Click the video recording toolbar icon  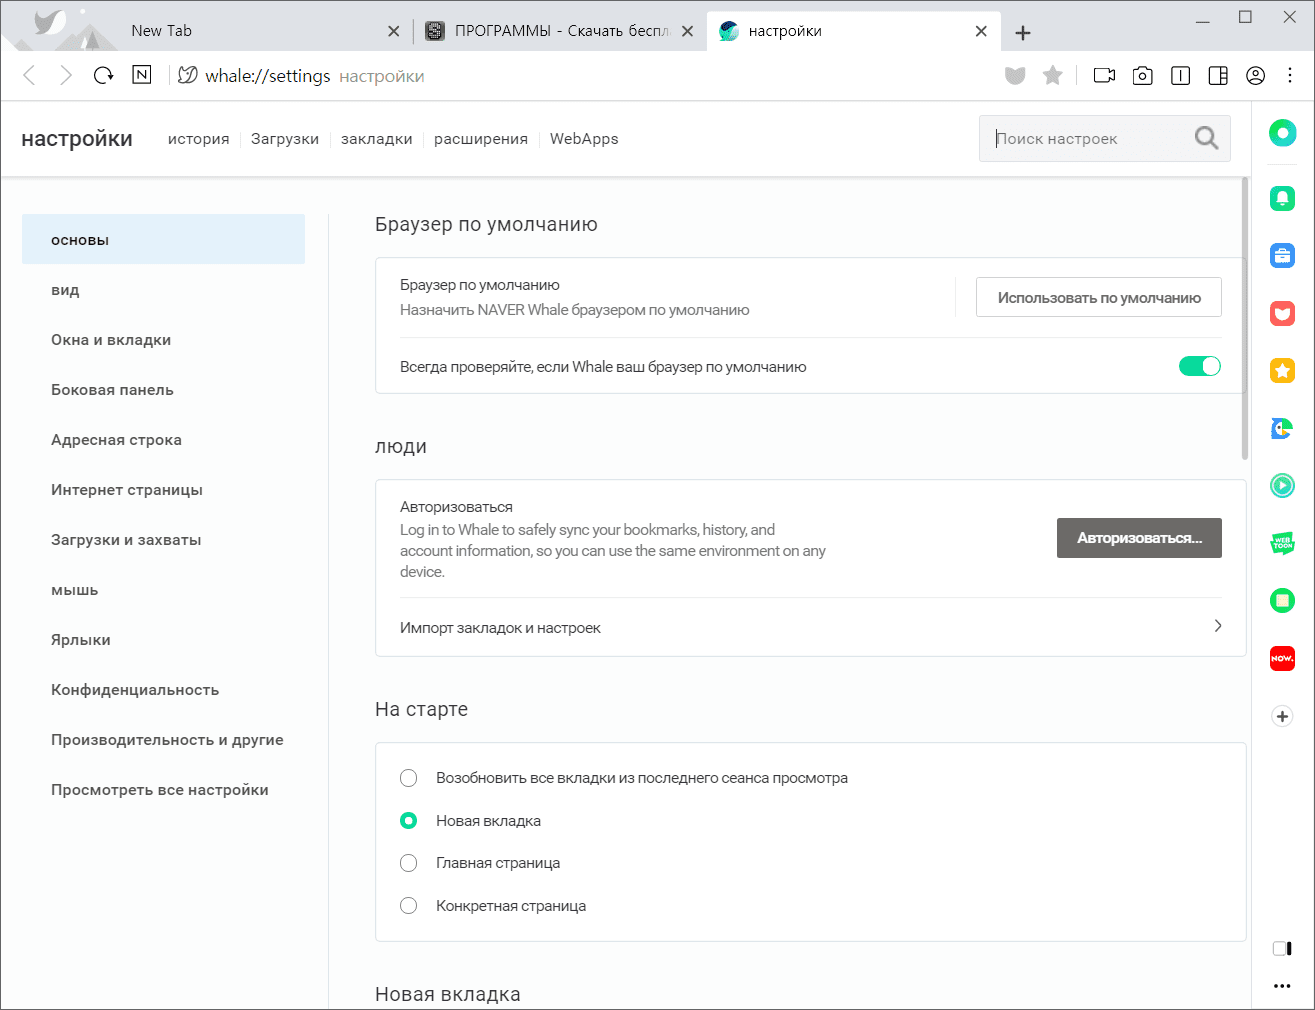click(x=1104, y=75)
